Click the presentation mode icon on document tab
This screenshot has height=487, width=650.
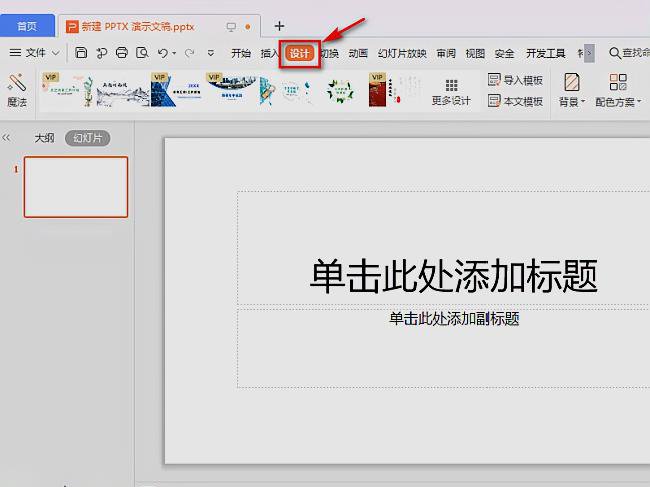[x=231, y=27]
